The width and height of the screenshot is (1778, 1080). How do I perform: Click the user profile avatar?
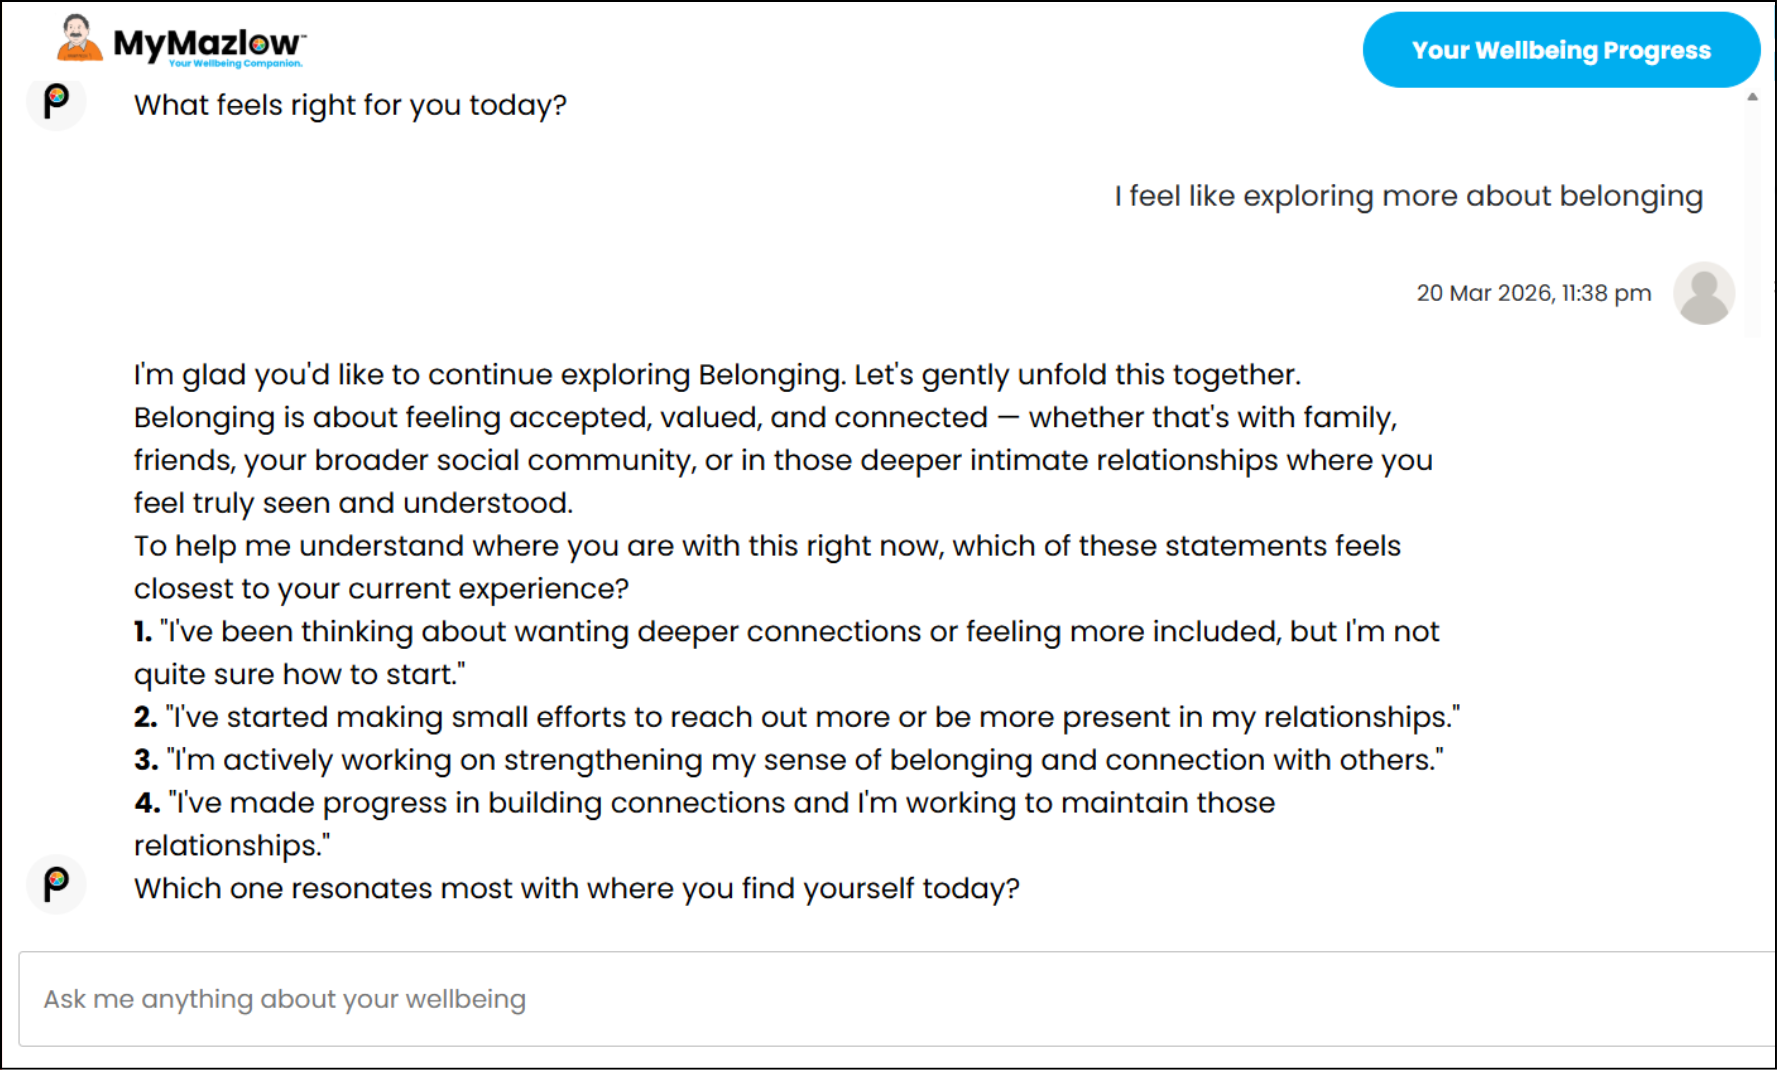1703,293
